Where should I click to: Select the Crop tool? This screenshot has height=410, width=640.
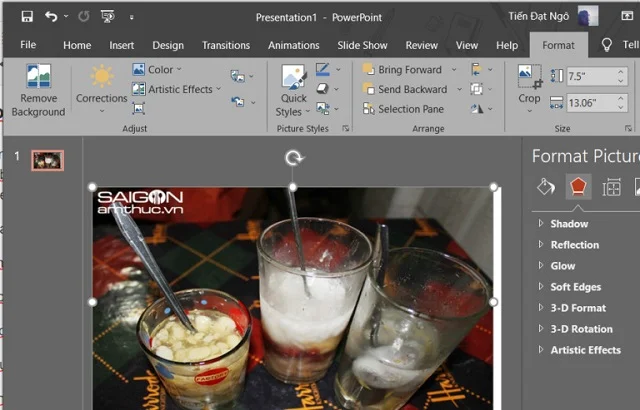(x=529, y=85)
